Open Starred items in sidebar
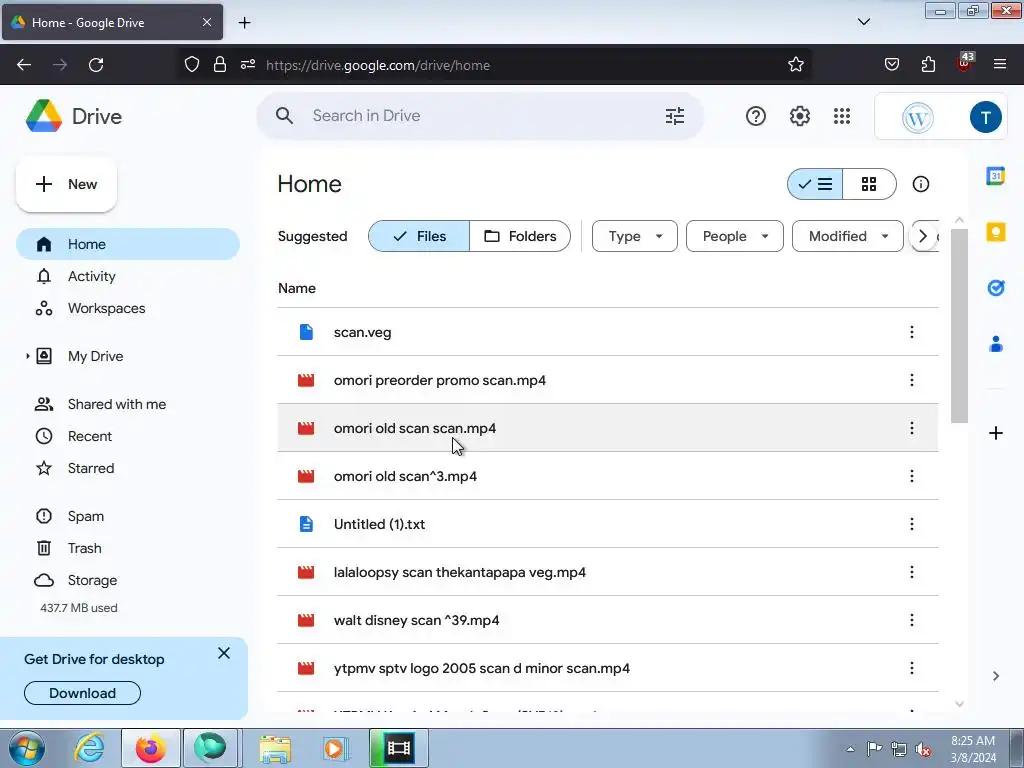 [128, 468]
